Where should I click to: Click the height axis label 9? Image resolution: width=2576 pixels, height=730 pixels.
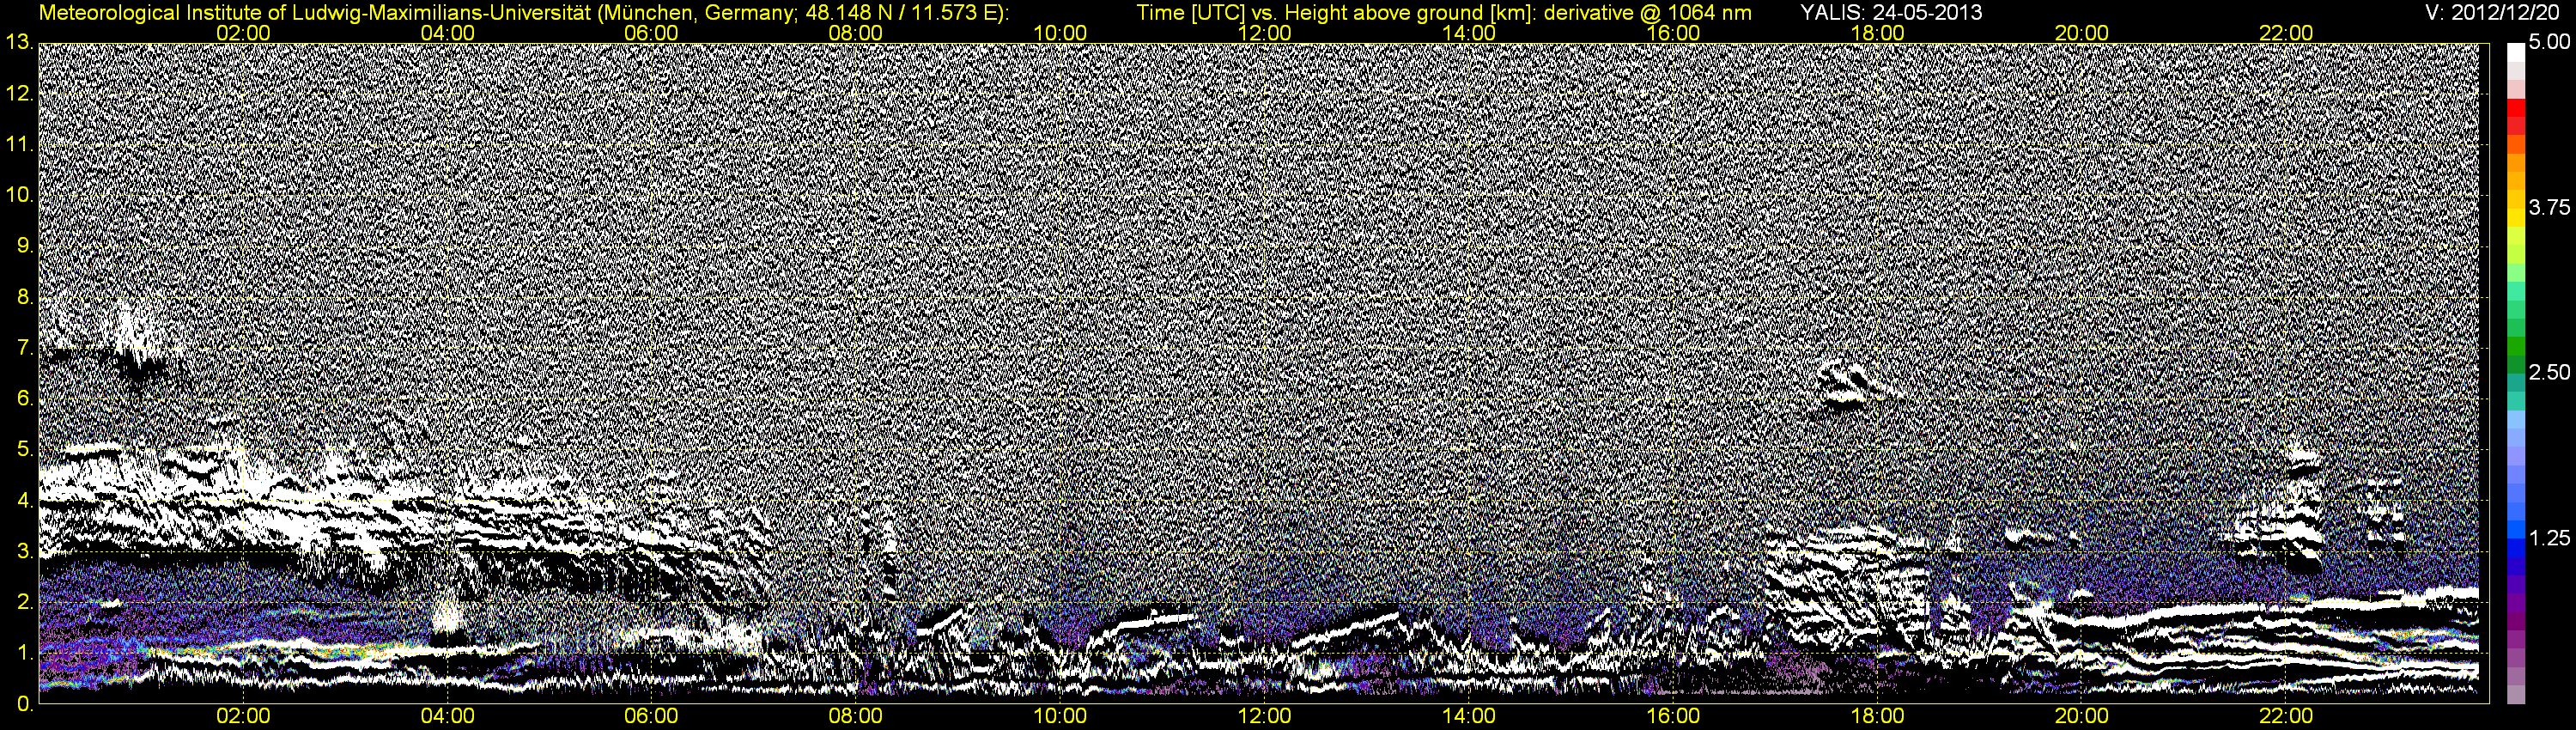coord(24,246)
